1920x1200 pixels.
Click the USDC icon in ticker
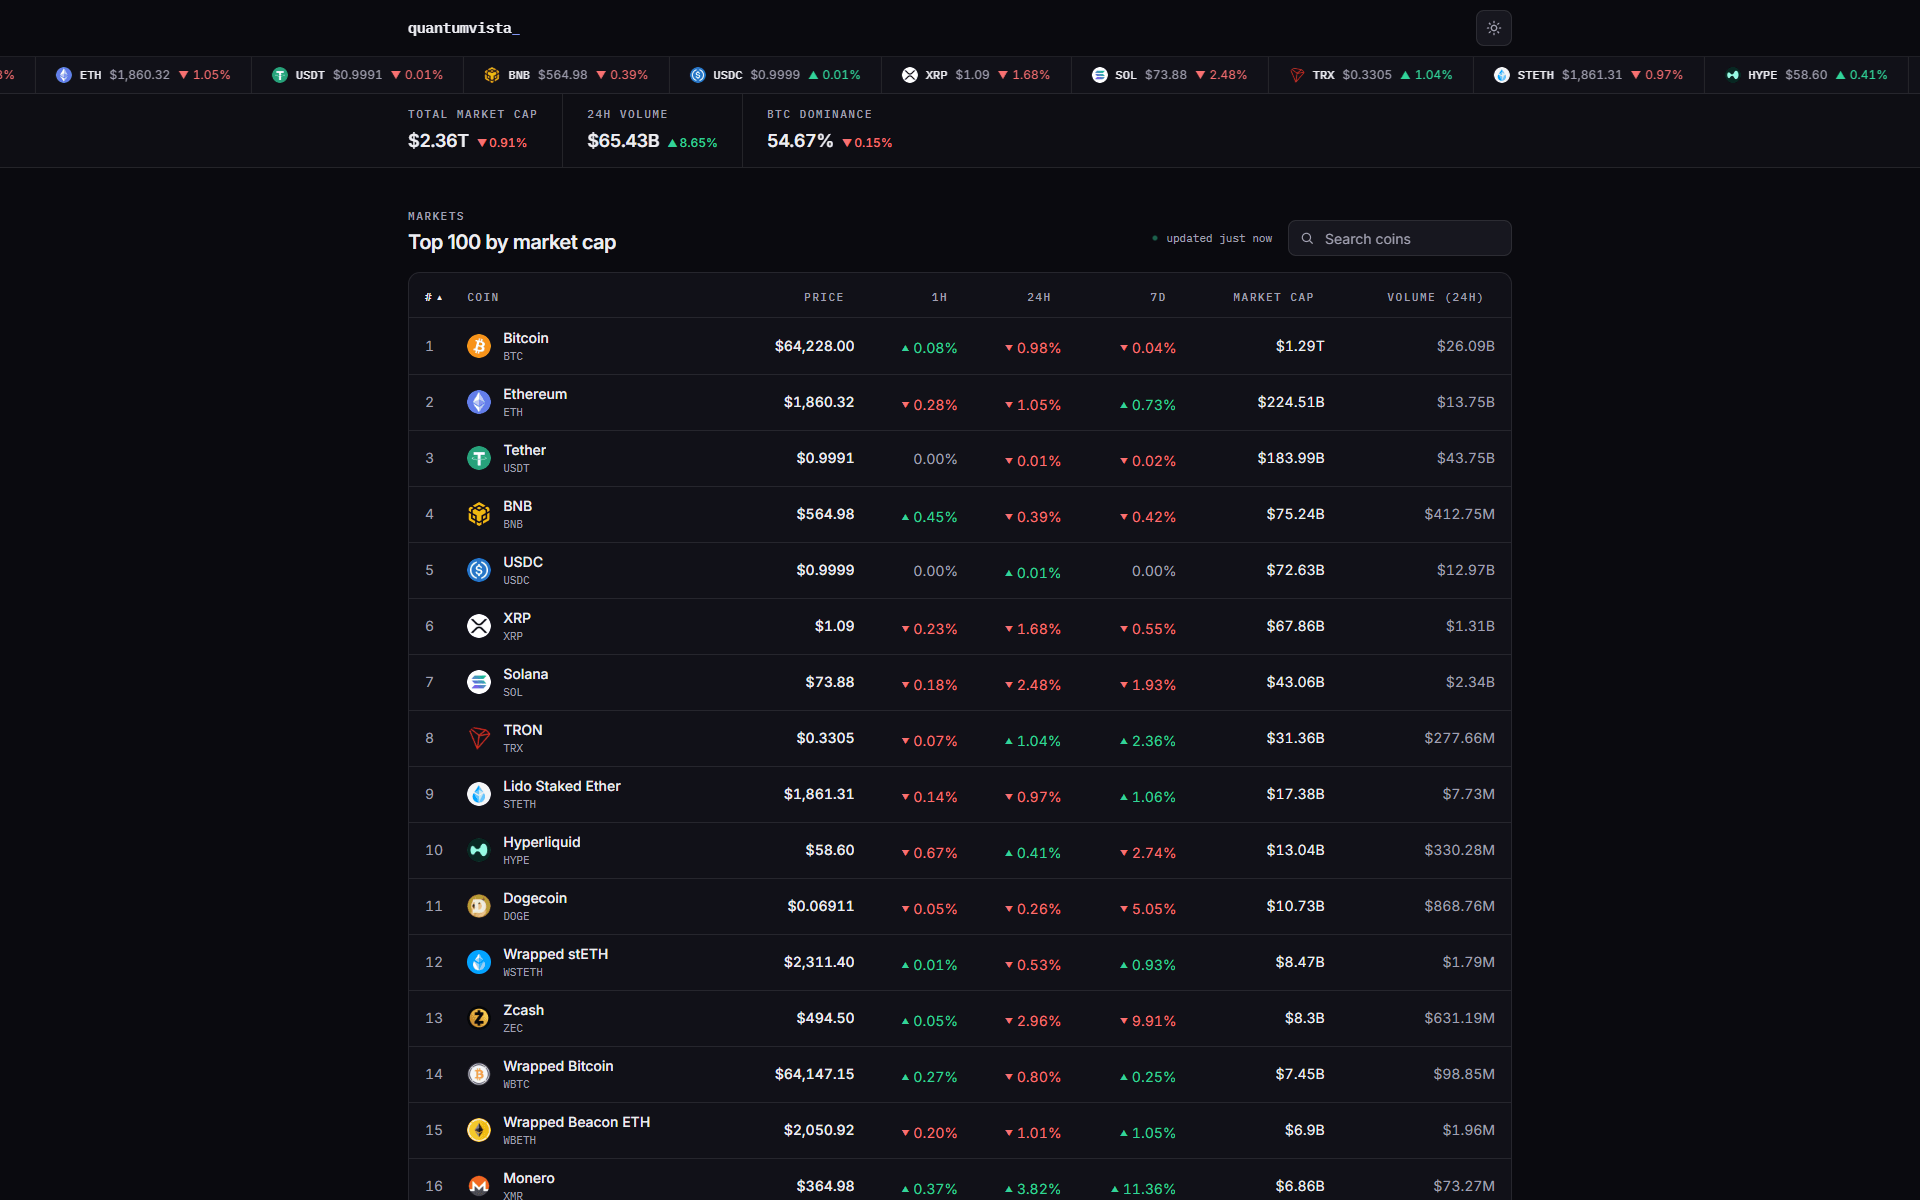pos(698,75)
